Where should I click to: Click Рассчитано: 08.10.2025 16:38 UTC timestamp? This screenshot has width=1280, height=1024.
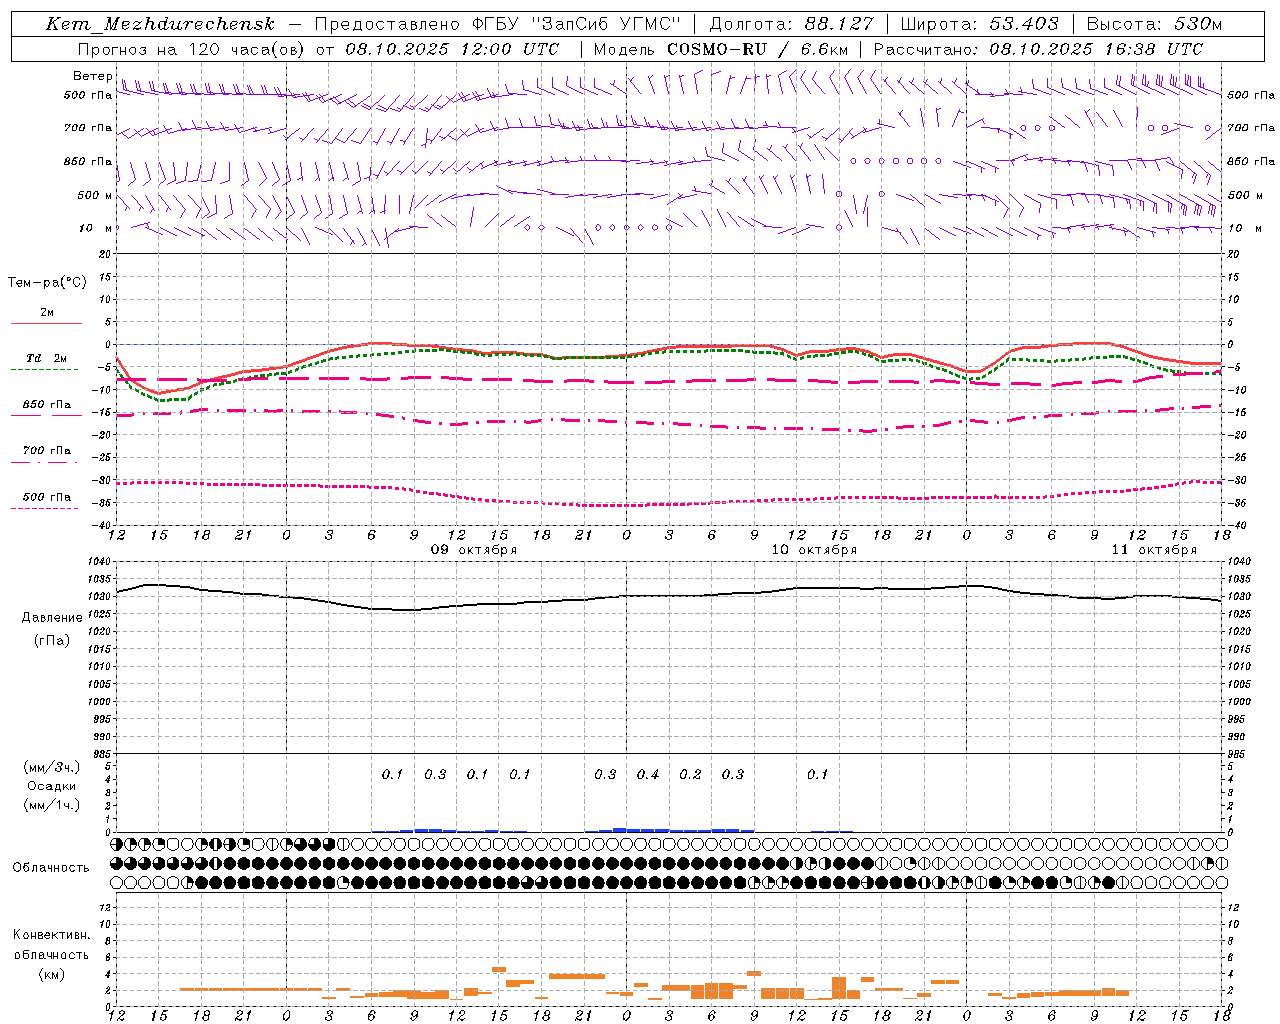(x=1038, y=48)
